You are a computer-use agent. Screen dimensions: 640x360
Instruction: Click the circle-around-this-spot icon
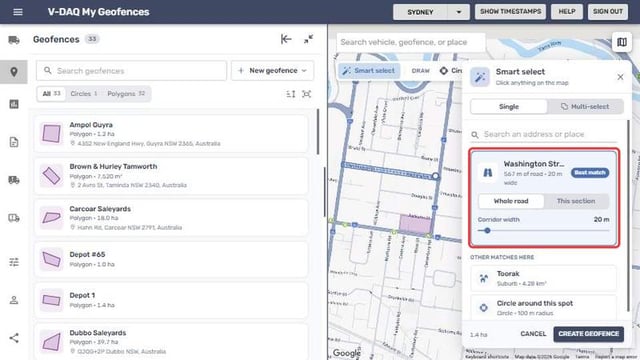[x=484, y=308]
